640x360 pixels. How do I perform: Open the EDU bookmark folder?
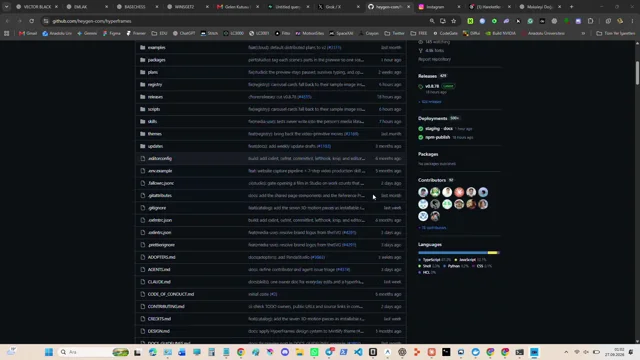159,33
